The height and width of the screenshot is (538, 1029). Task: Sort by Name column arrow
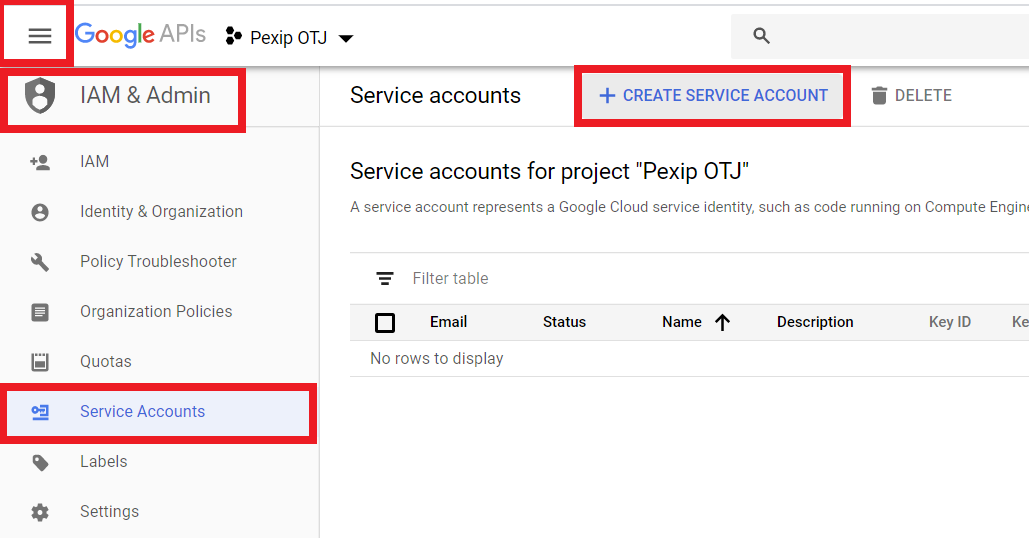pos(722,322)
